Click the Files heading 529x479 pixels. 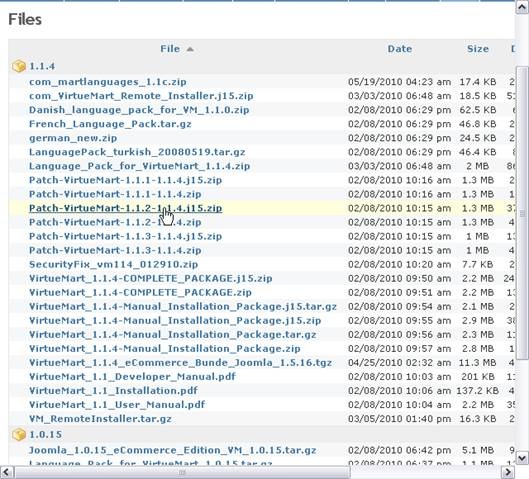pyautogui.click(x=25, y=19)
